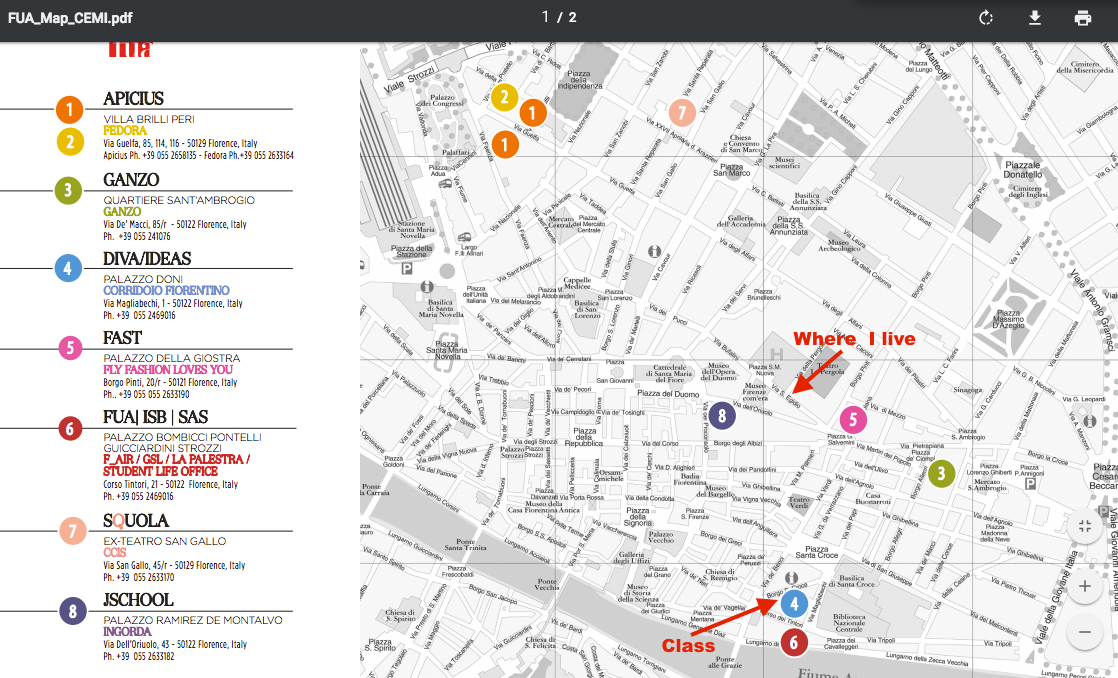Click the FUA| ISB | SAS heading
The height and width of the screenshot is (678, 1118).
click(x=155, y=417)
